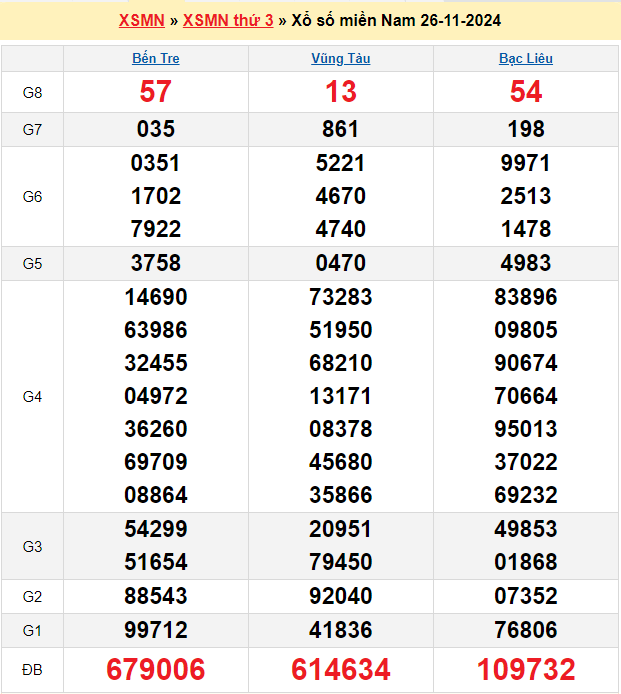Select the G8 row label
This screenshot has width=621, height=694.
coord(32,92)
